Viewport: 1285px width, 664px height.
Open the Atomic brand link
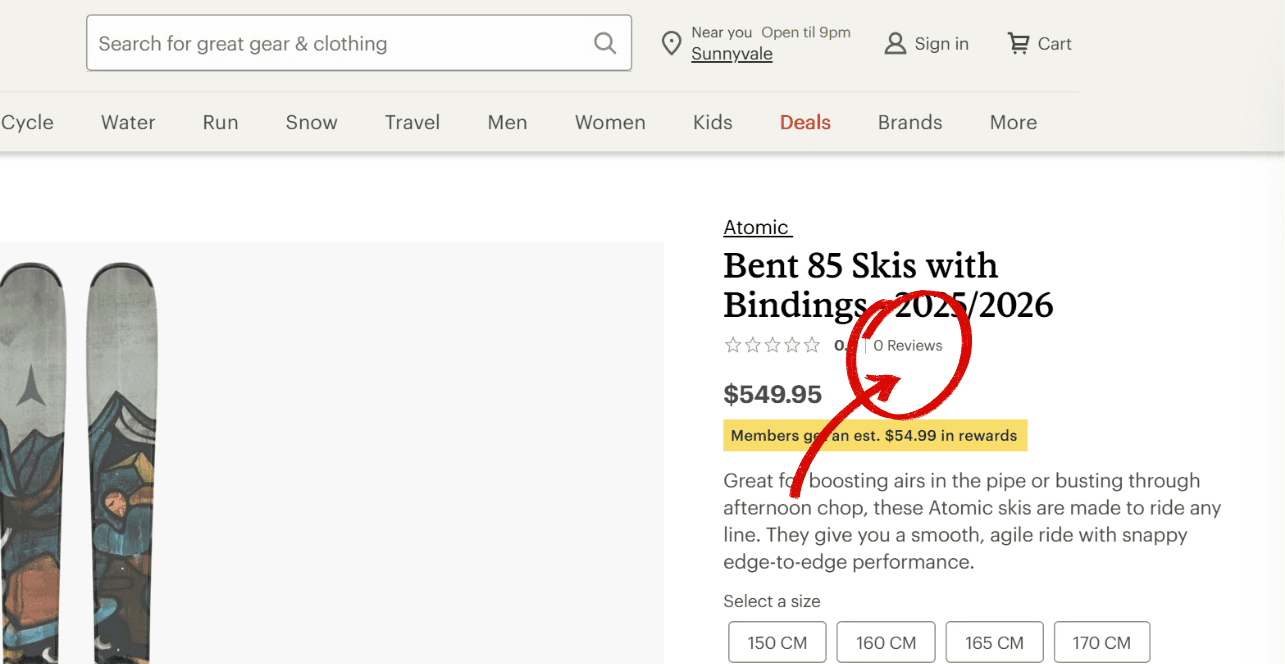click(x=756, y=227)
